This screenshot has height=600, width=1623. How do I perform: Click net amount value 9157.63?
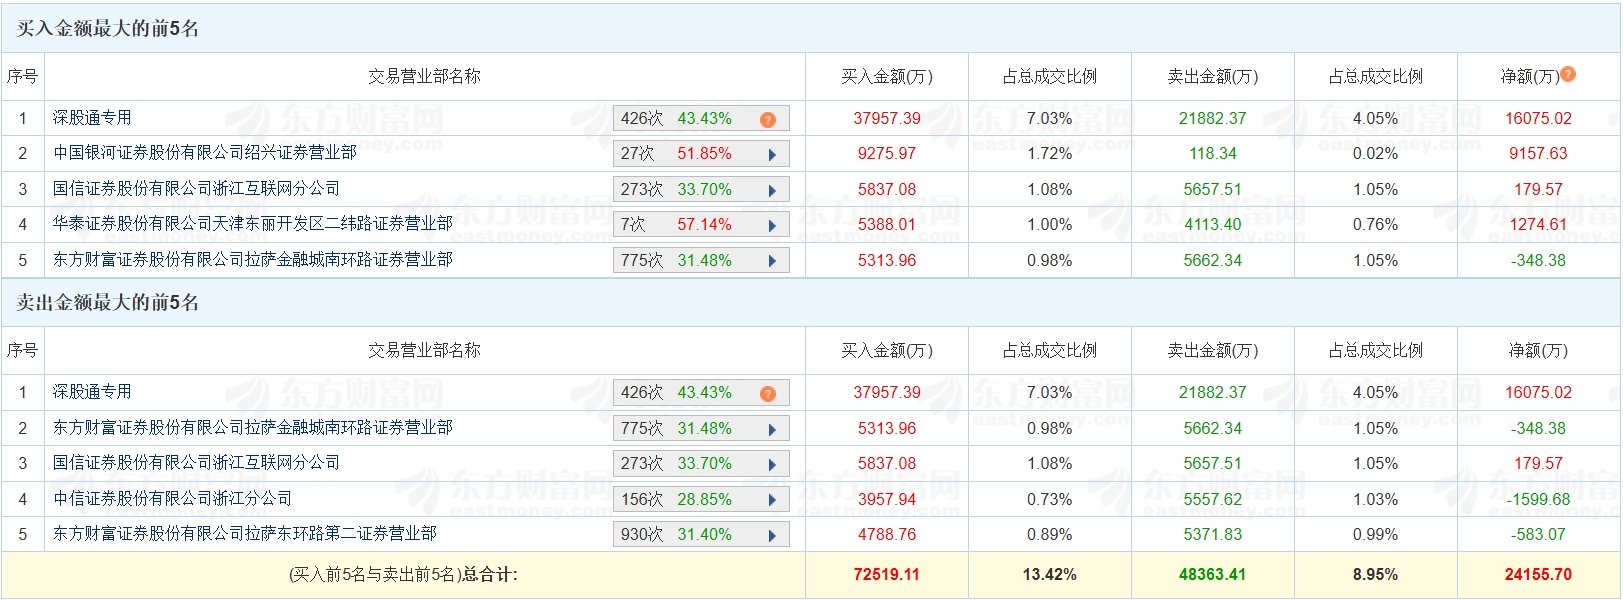click(1538, 153)
